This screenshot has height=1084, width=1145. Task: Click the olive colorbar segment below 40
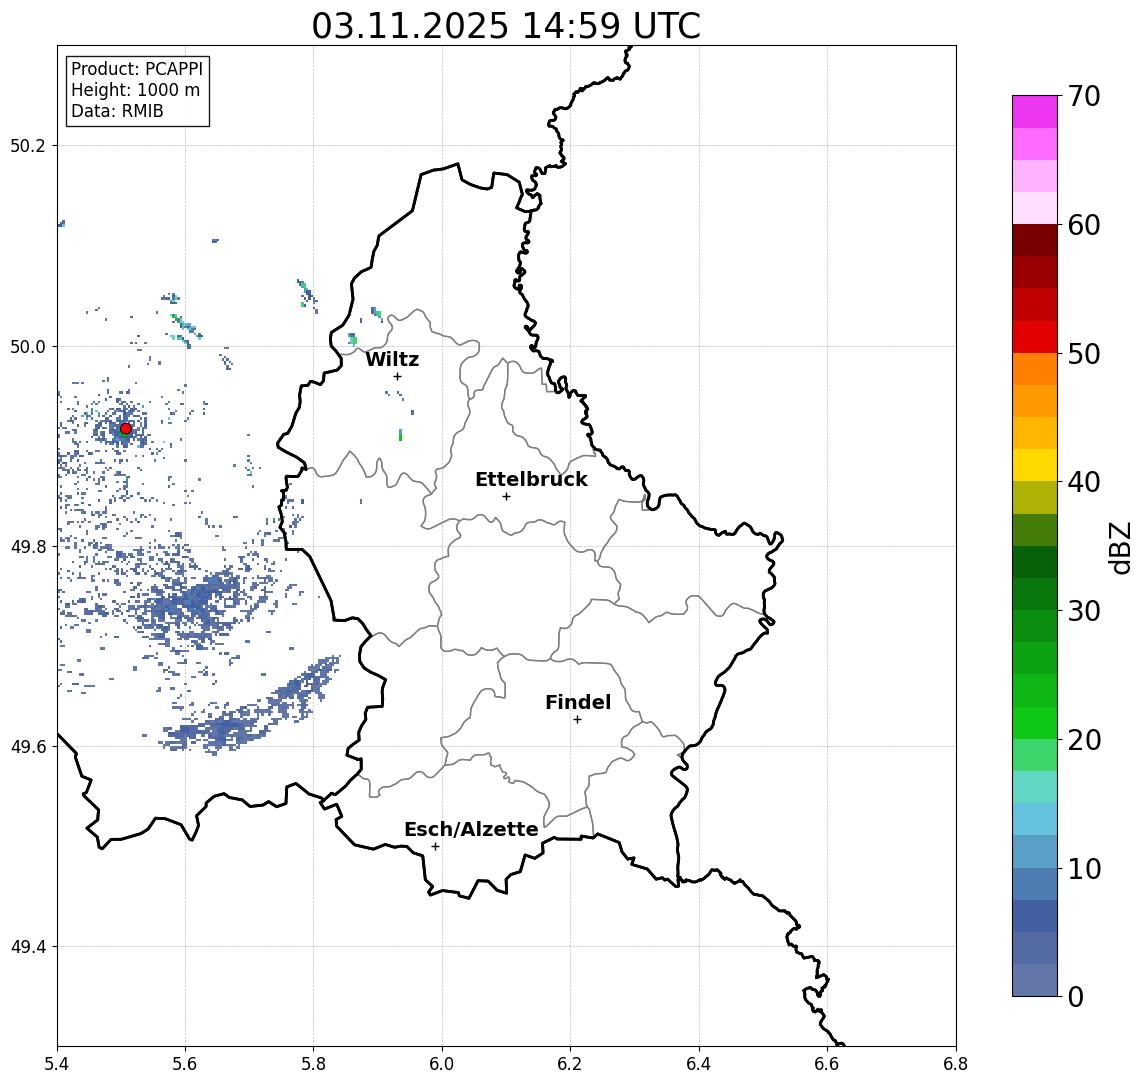point(1035,497)
